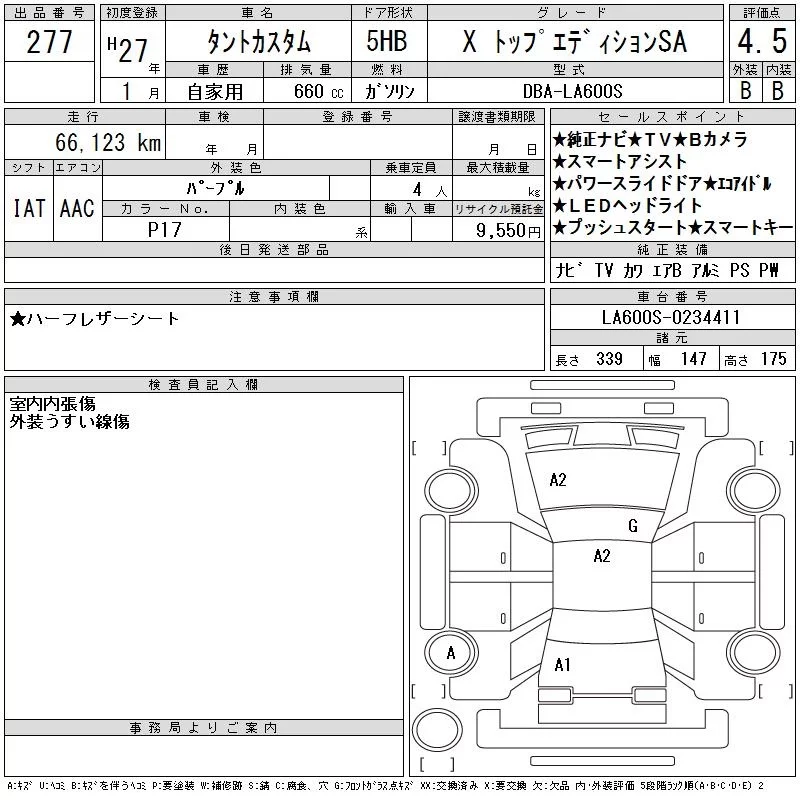This screenshot has width=800, height=800.
Task: Click the recycle deposit 9,550 yen cell
Action: tap(498, 230)
